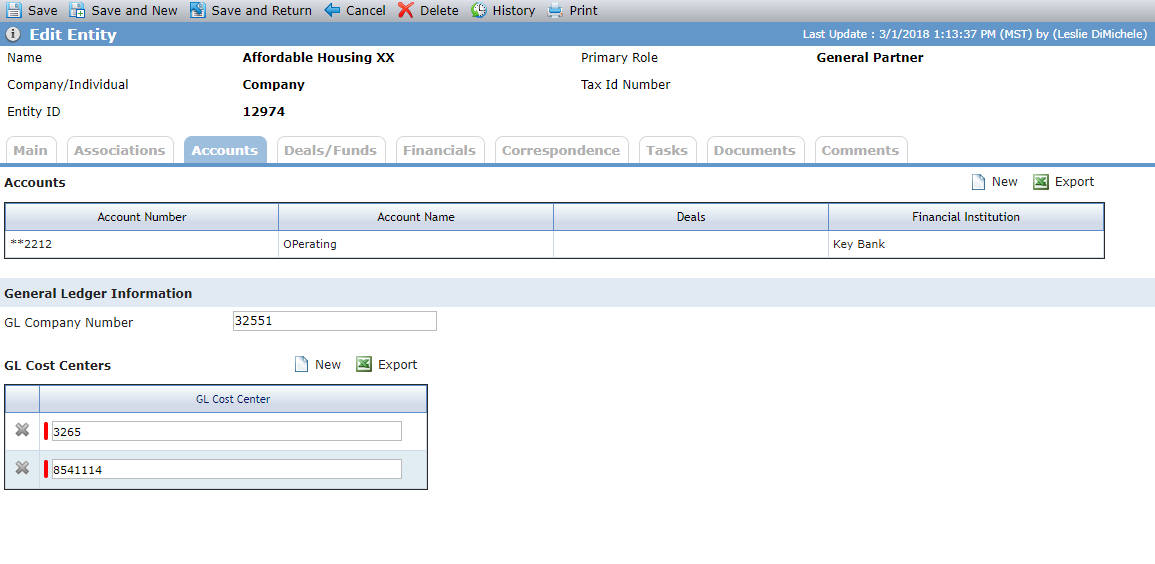Click the Save and Return icon
The height and width of the screenshot is (564, 1155).
(197, 10)
